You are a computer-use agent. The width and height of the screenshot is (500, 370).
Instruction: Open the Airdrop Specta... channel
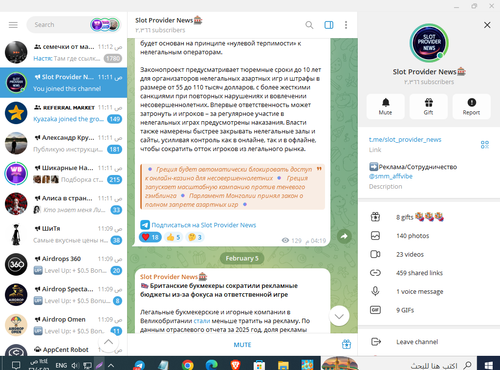click(63, 295)
